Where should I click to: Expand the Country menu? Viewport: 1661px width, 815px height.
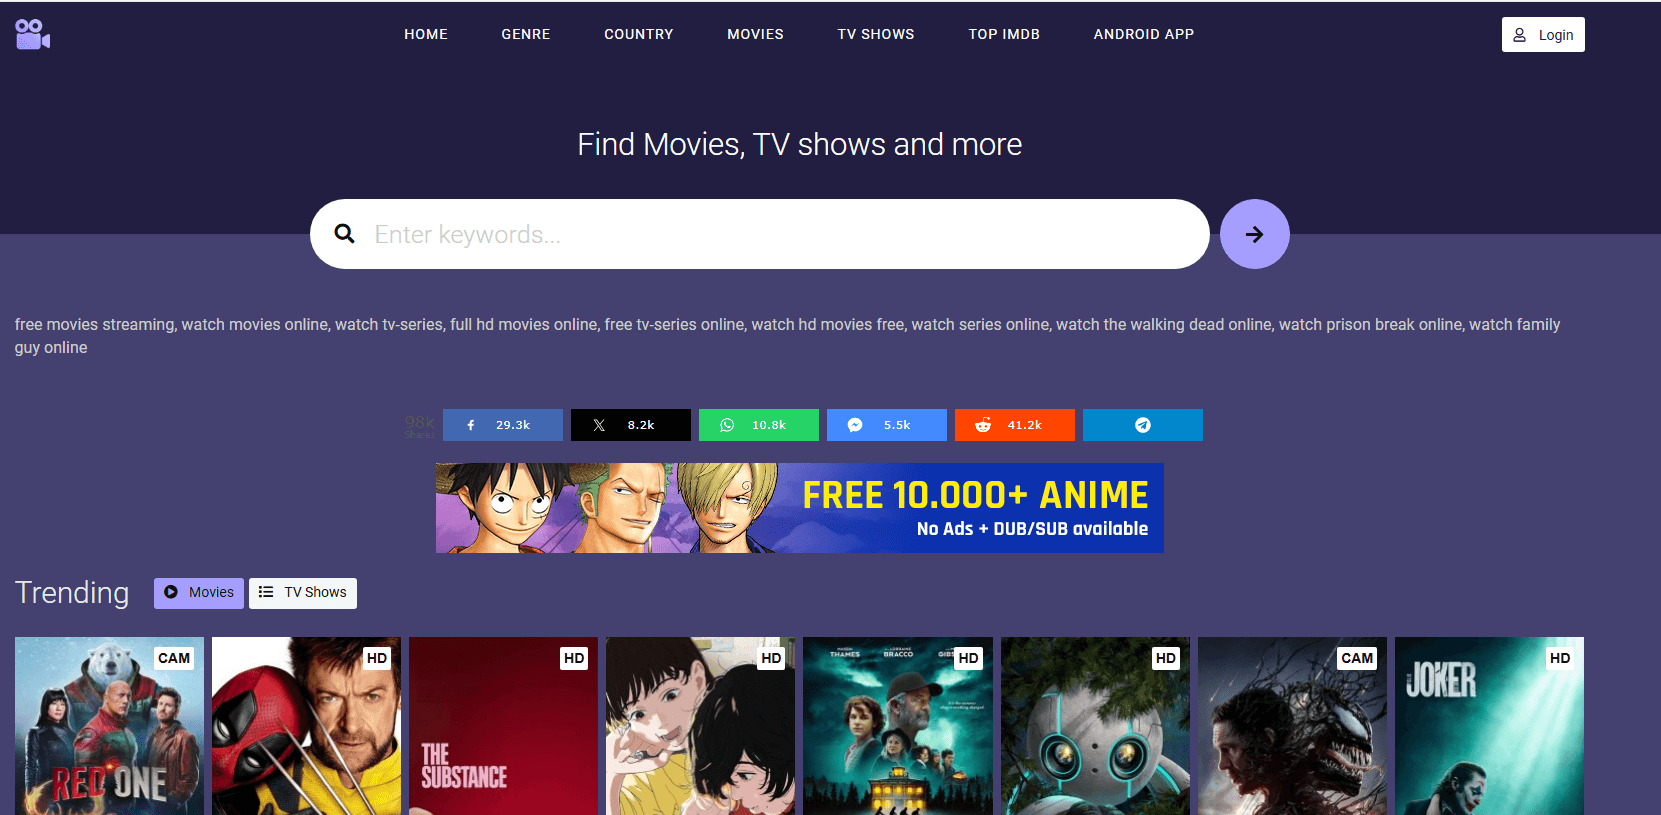(x=638, y=34)
